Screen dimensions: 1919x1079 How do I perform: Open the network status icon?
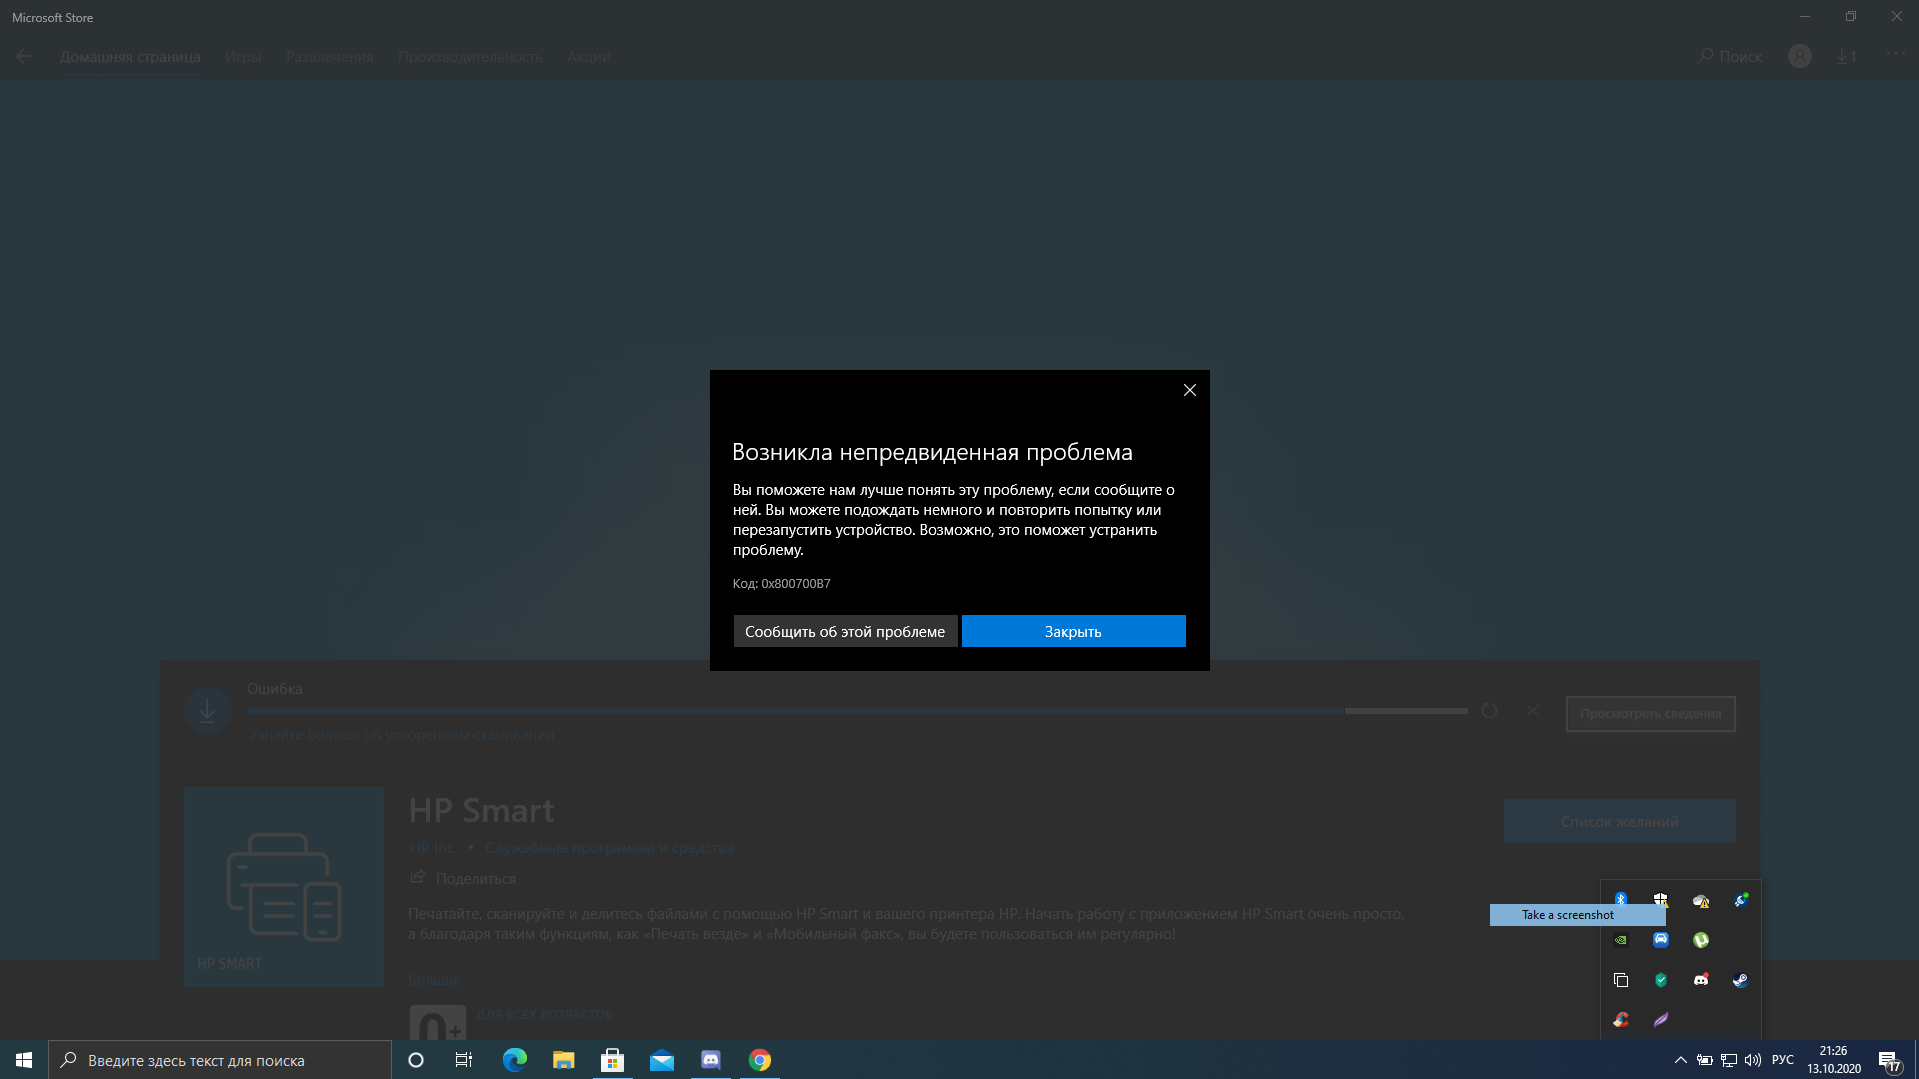point(1729,1060)
